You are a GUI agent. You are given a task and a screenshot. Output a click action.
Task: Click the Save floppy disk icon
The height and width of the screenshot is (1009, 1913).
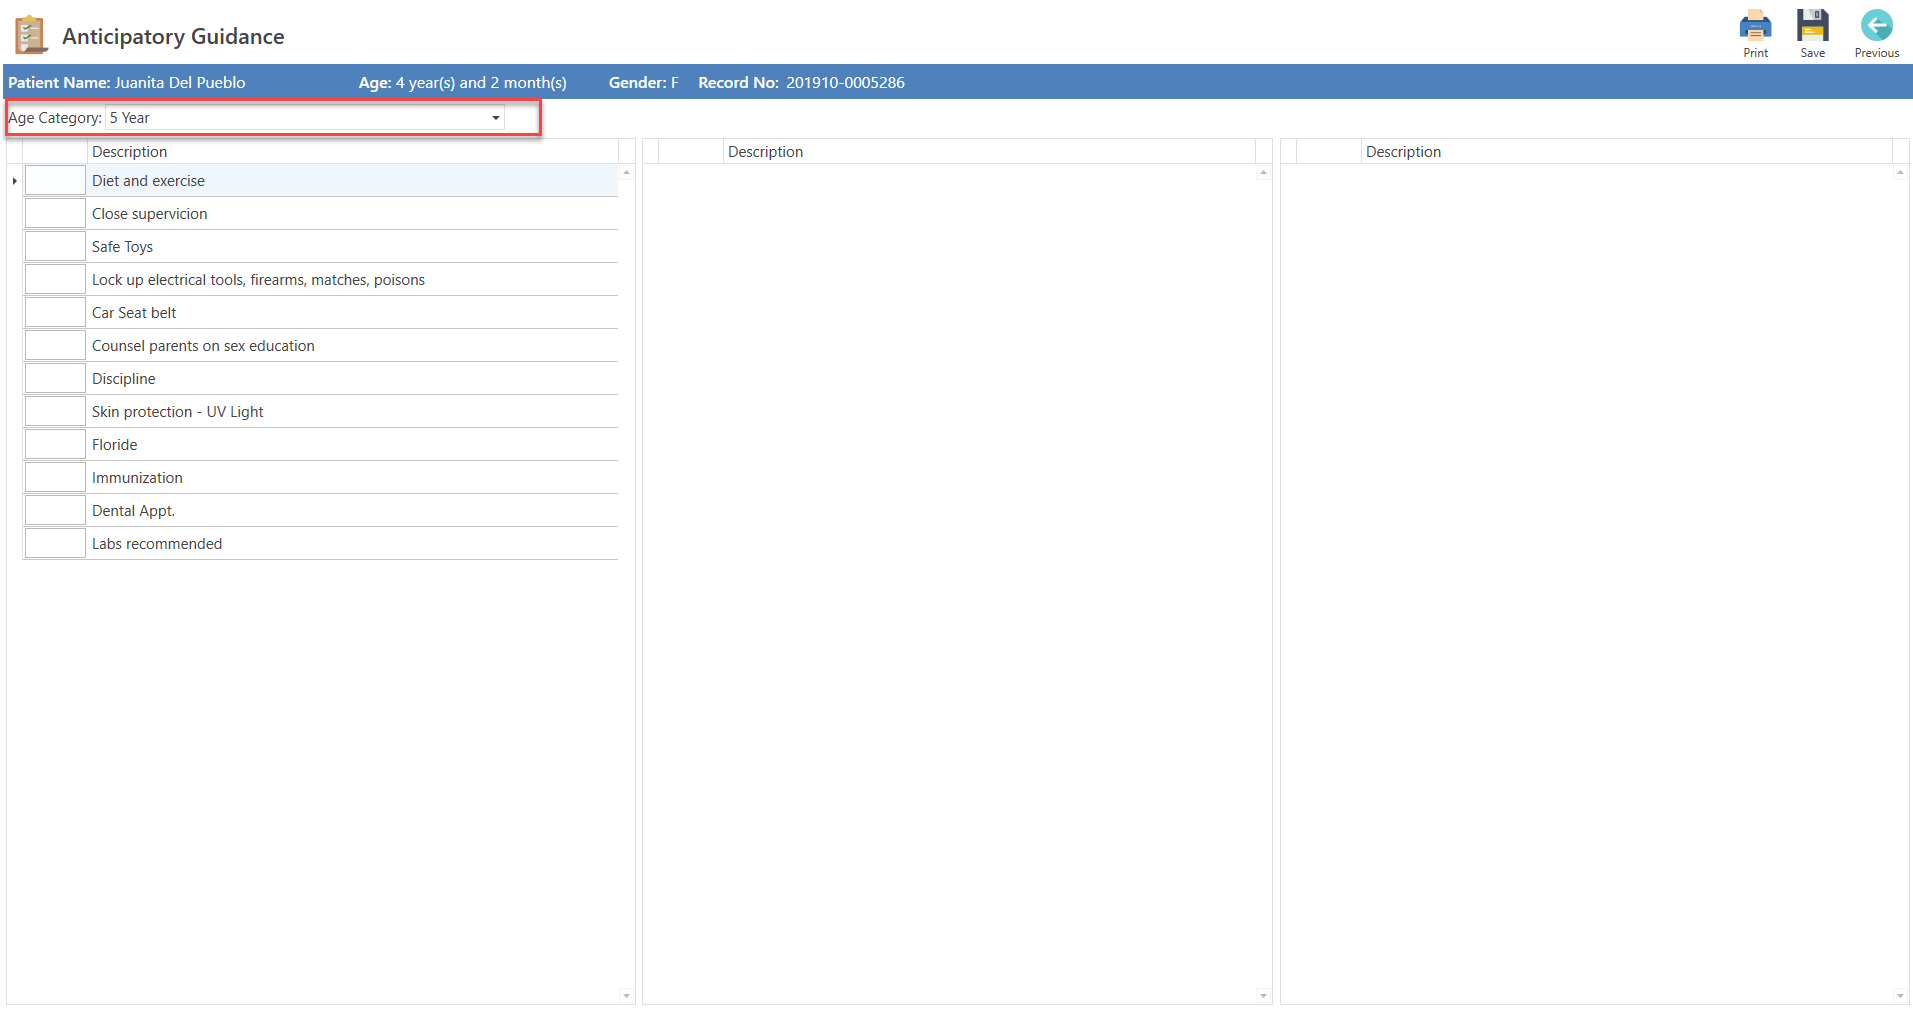coord(1812,26)
